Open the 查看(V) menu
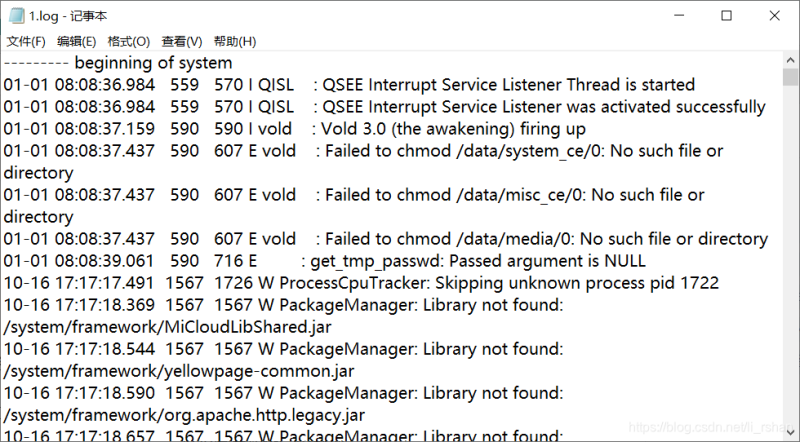The width and height of the screenshot is (800, 442). click(182, 41)
